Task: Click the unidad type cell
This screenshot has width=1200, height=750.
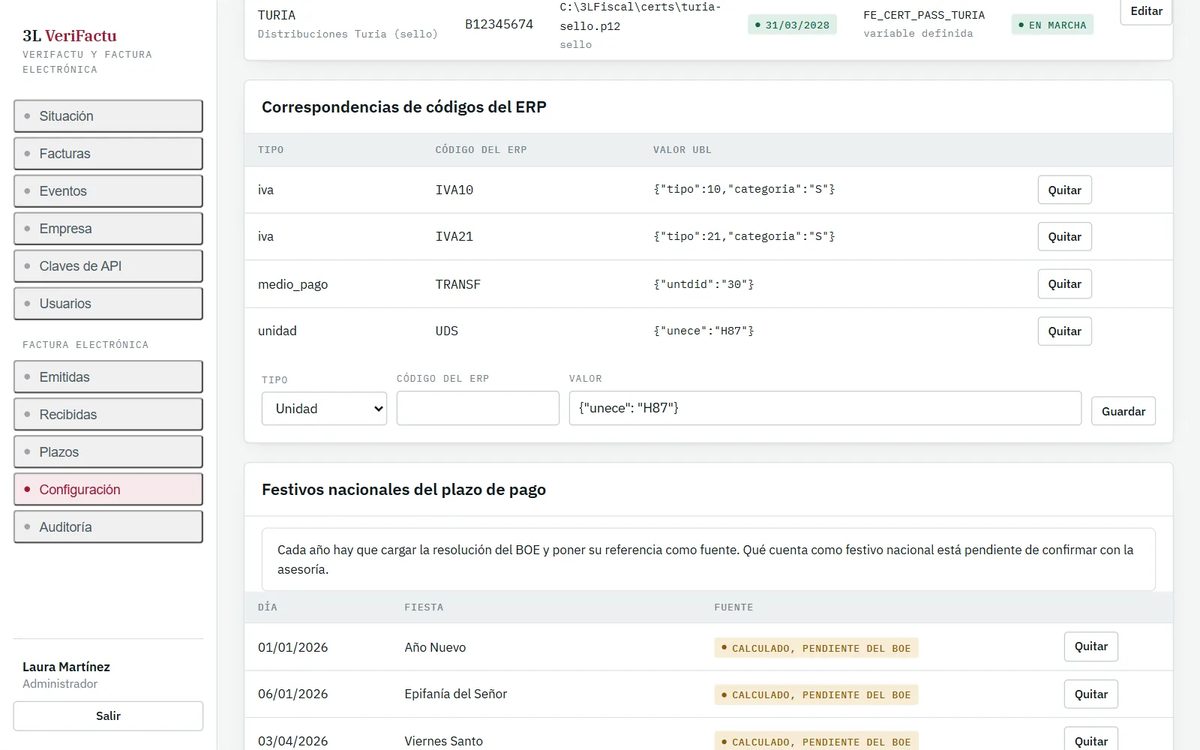Action: [x=277, y=331]
